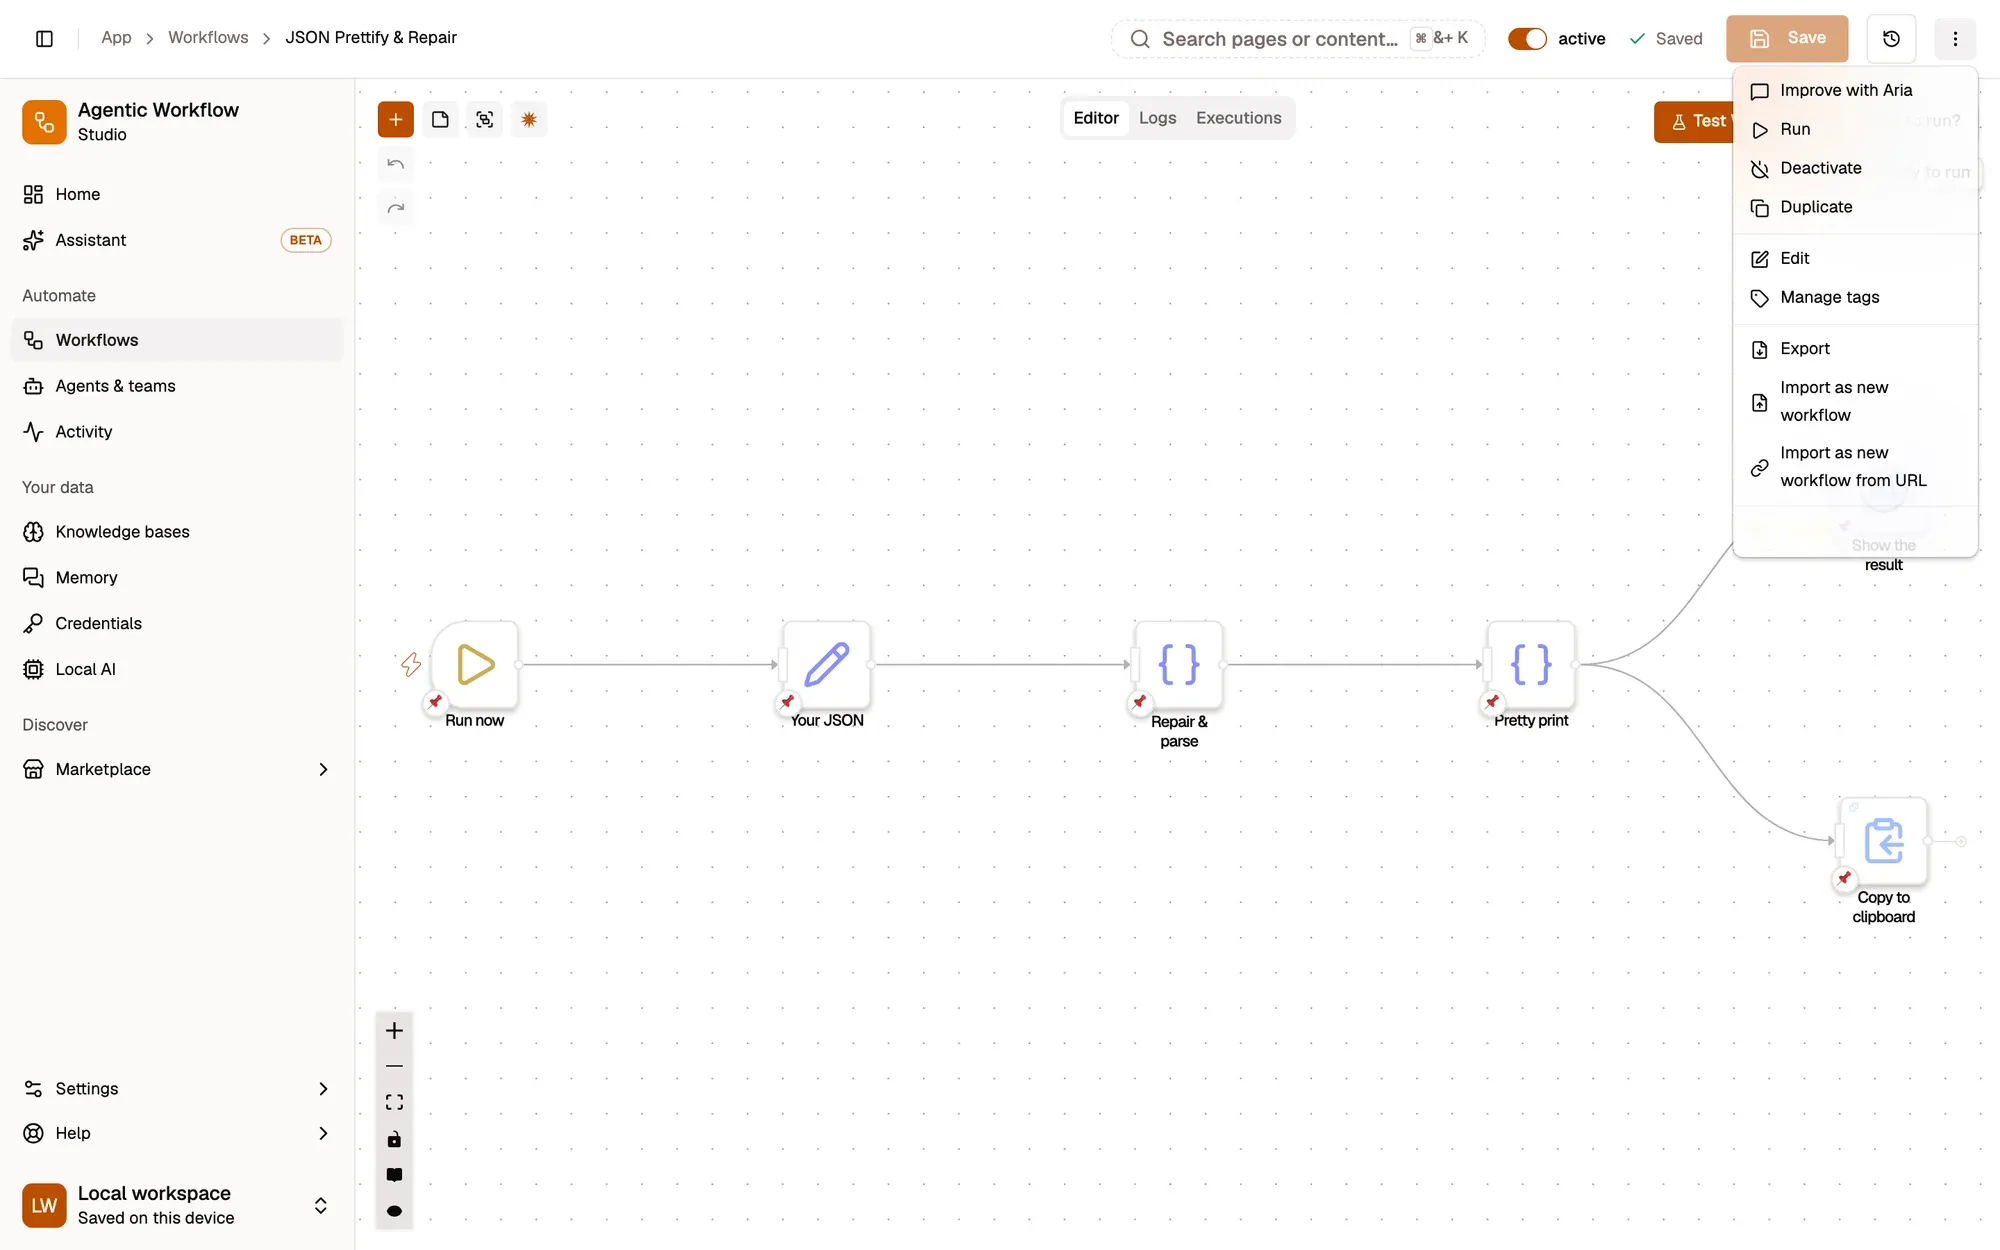Image resolution: width=2000 pixels, height=1250 pixels.
Task: Click the orange Save button
Action: [1787, 38]
